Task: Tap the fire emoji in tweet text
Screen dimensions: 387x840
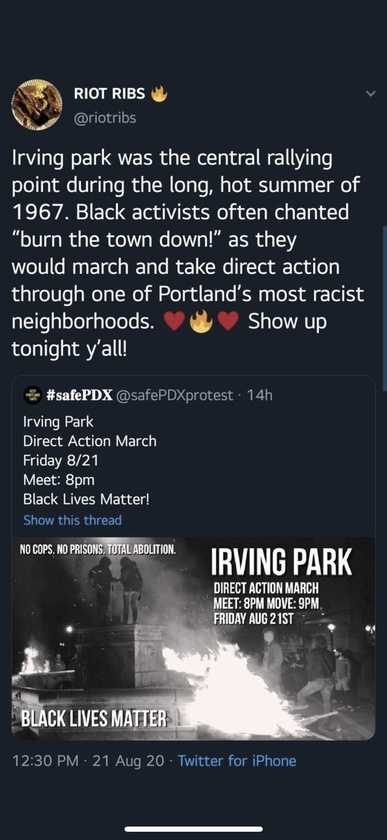Action: (x=200, y=323)
